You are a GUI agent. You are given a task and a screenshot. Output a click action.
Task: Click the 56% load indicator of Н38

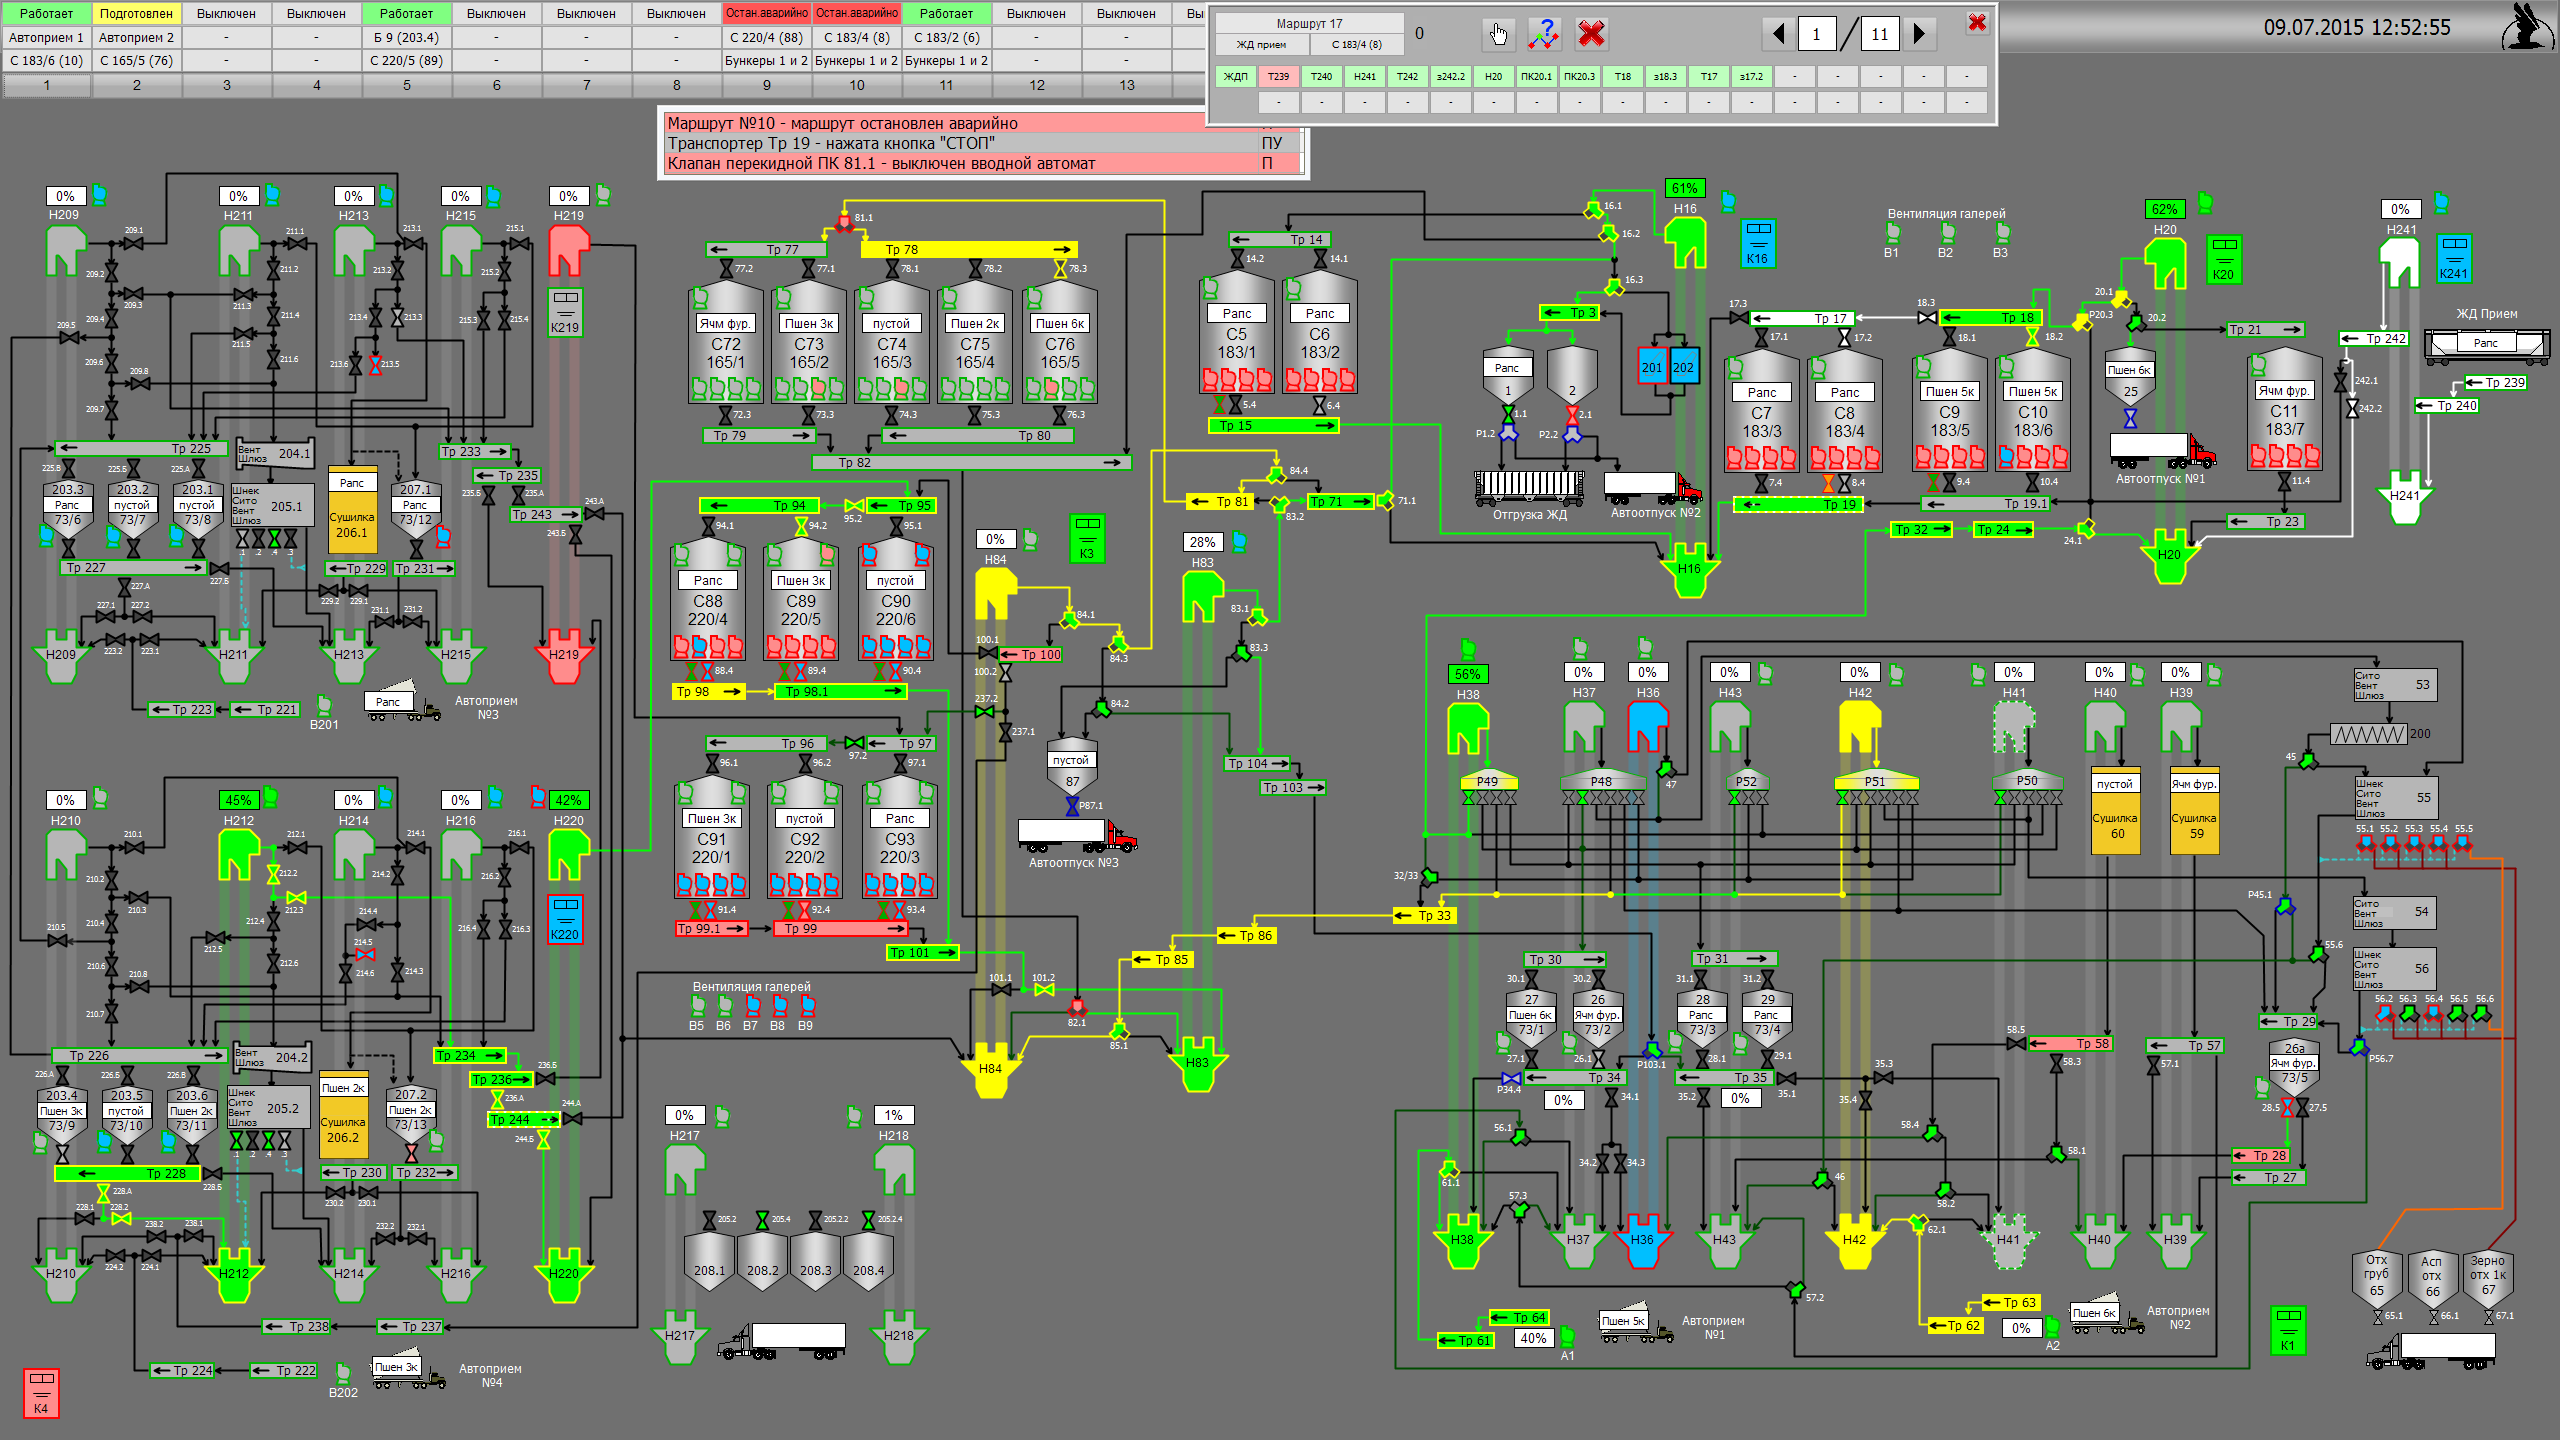pyautogui.click(x=1467, y=674)
